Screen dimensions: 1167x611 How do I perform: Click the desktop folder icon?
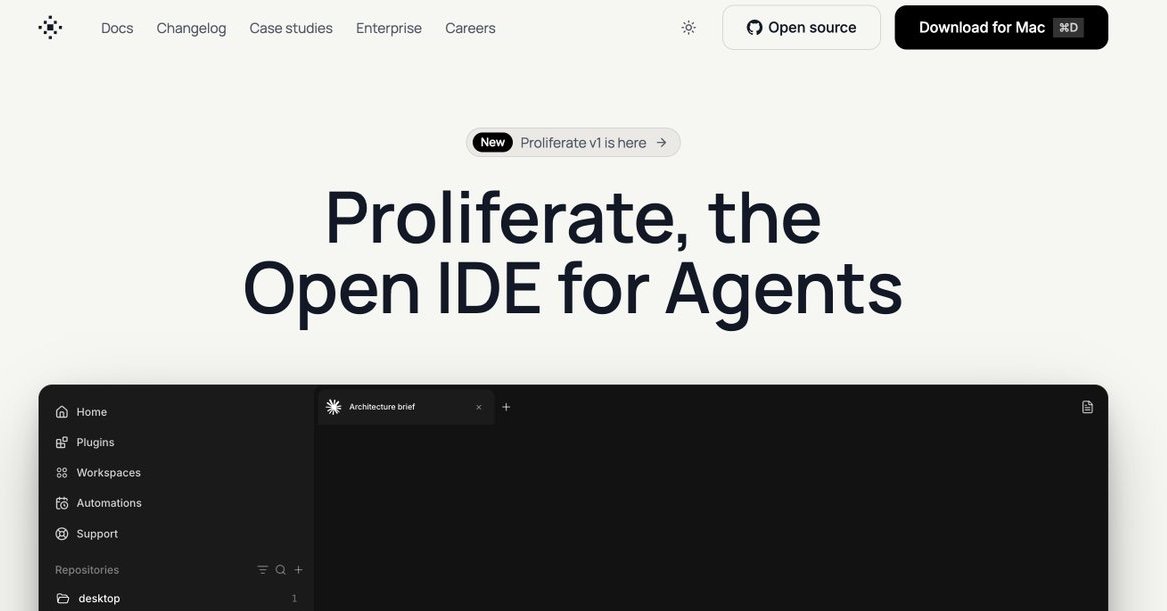click(x=63, y=598)
